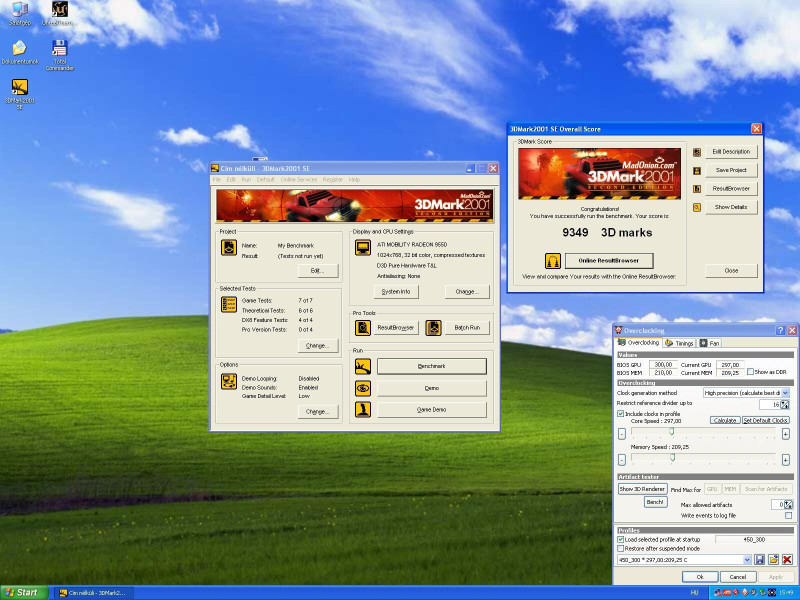Click the BIOS GPU value field

pyautogui.click(x=663, y=365)
